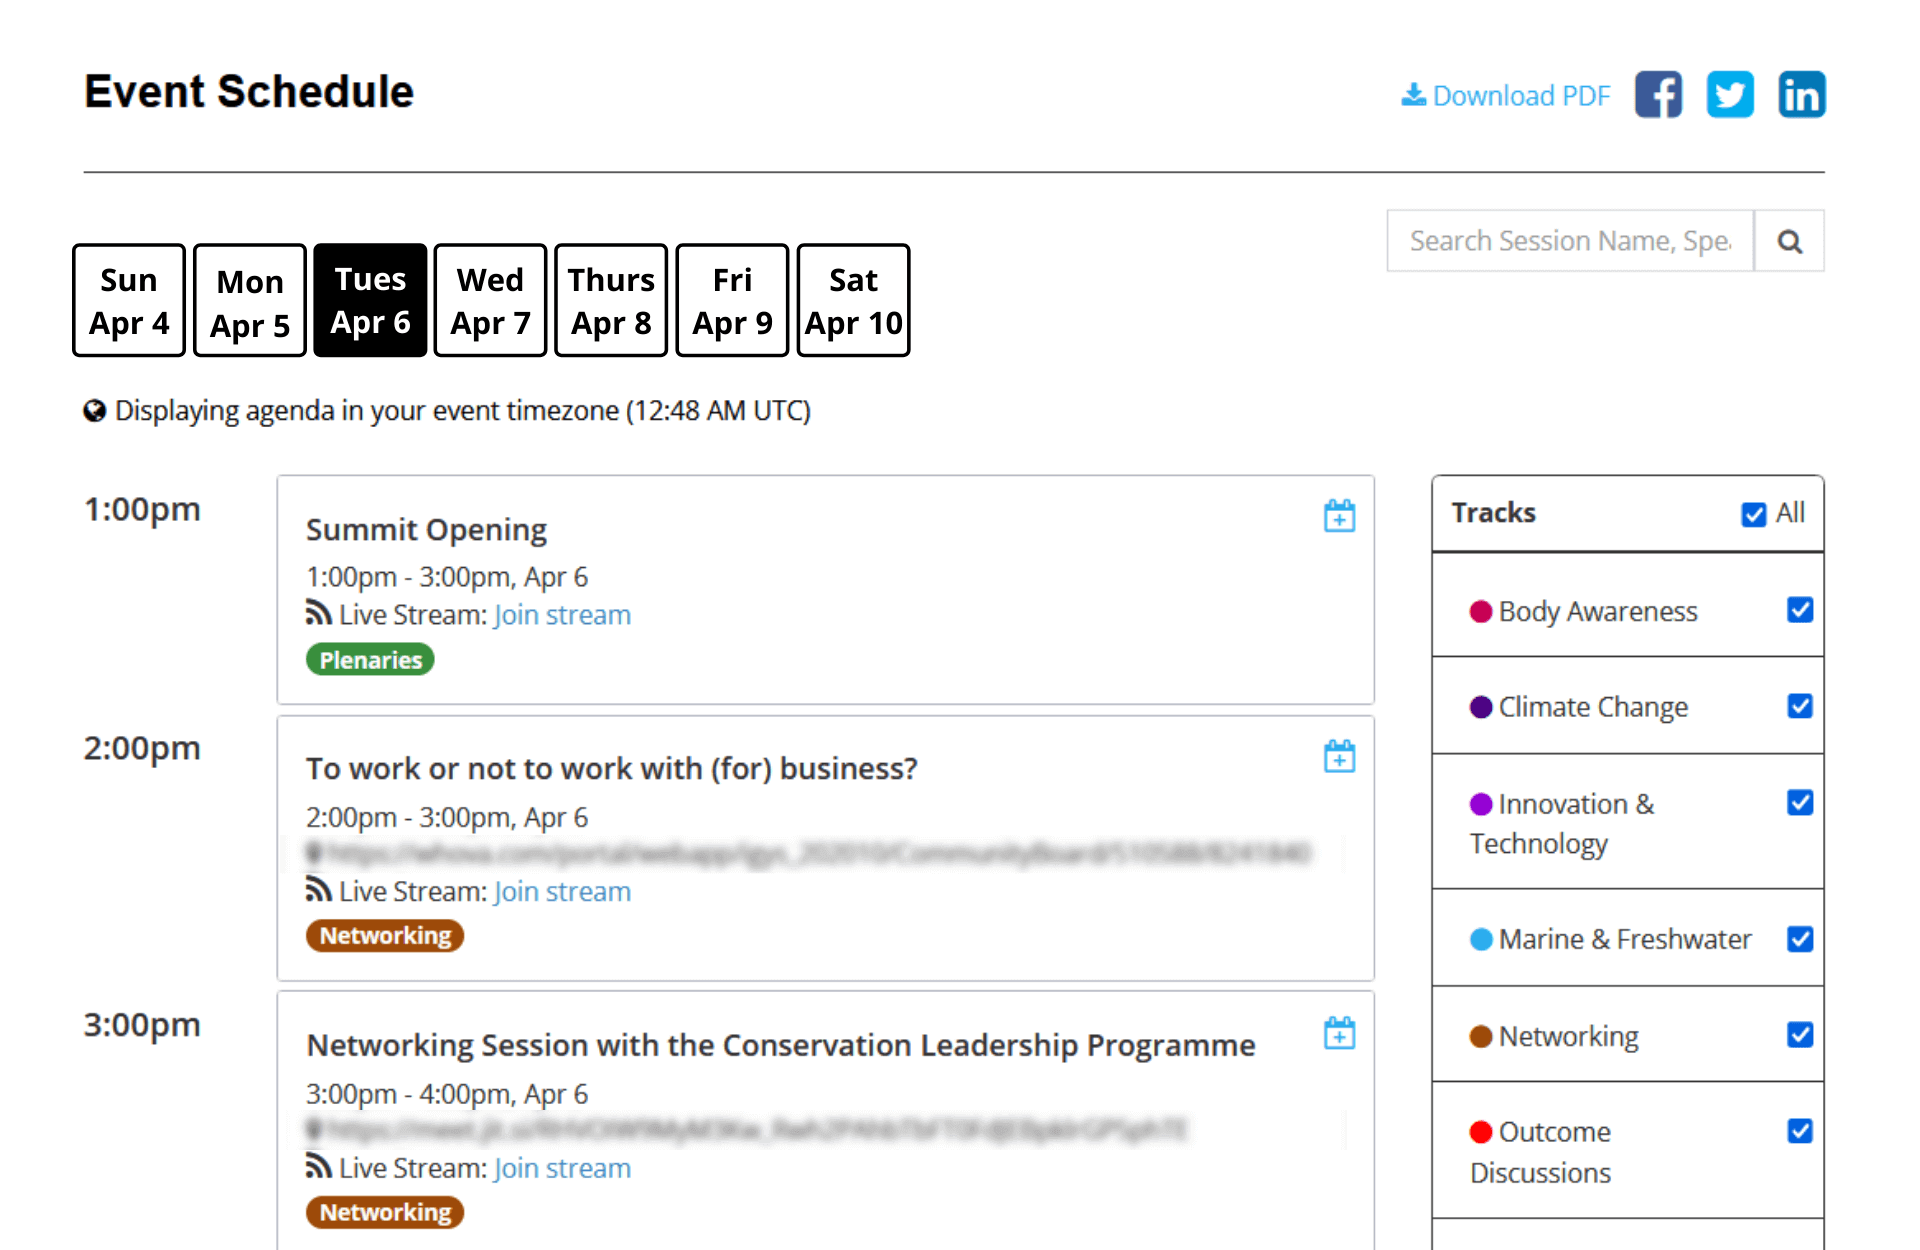Open the Fri Apr 9 schedule
This screenshot has width=1920, height=1250.
[732, 300]
